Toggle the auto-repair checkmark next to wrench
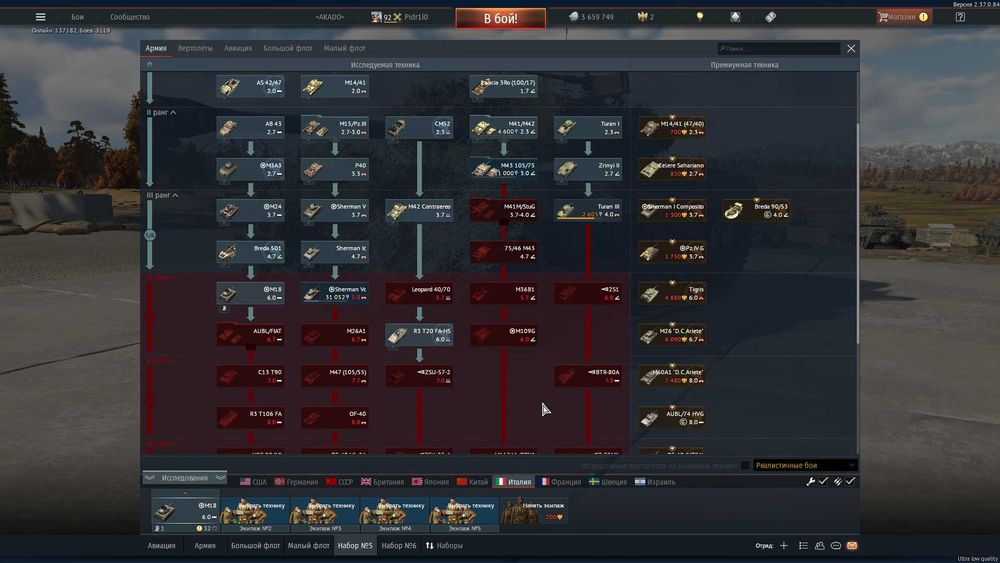 [823, 481]
